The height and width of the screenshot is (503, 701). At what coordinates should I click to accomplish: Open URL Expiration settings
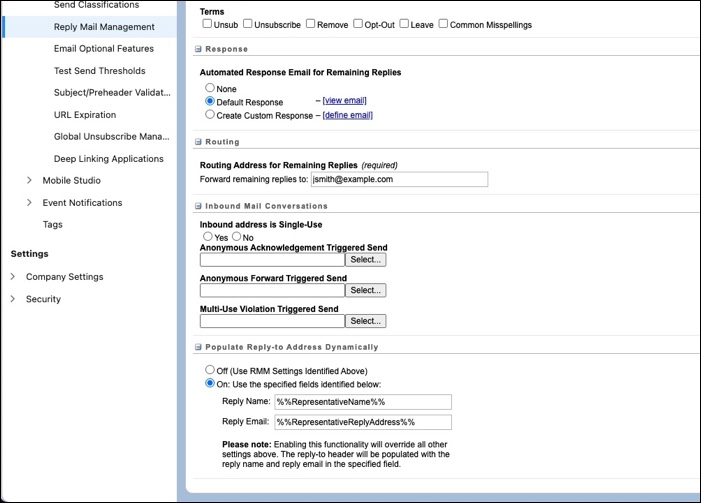click(x=85, y=114)
